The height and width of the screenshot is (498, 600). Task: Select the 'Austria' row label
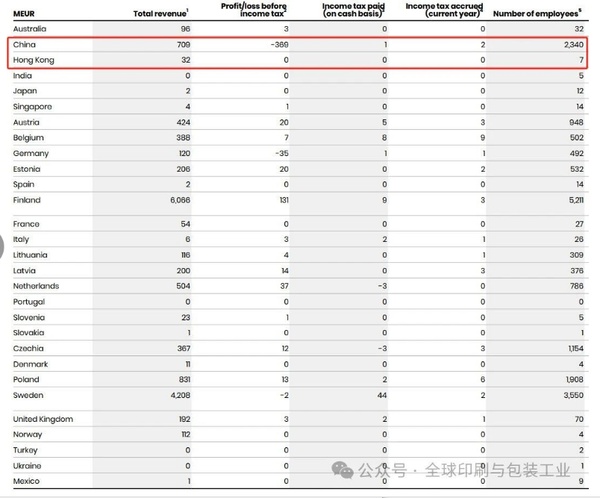coord(26,122)
